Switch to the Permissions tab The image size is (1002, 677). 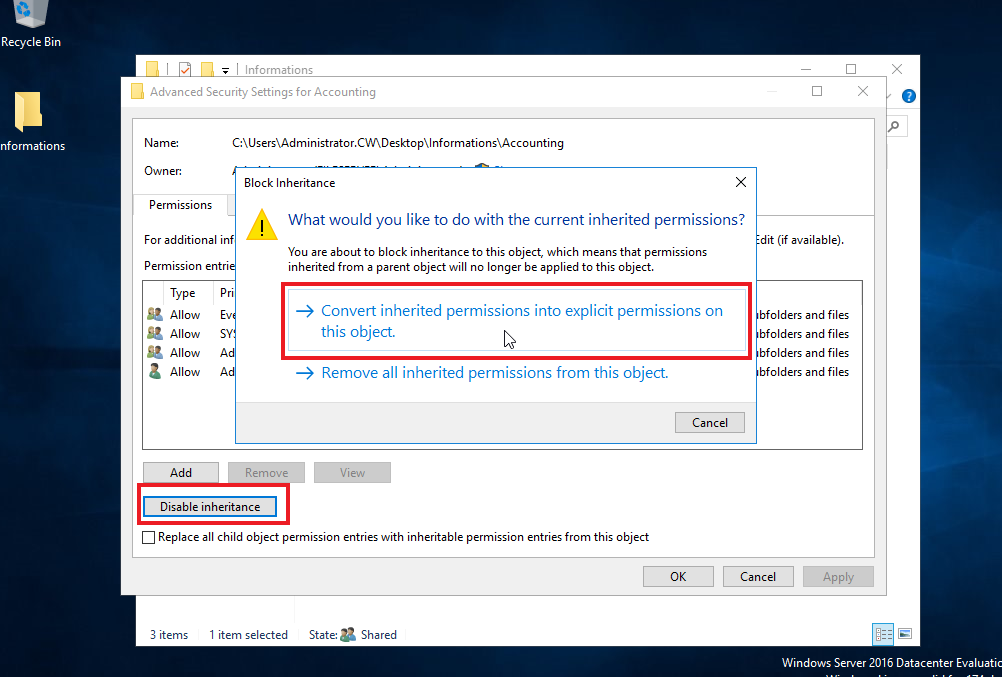pos(180,205)
